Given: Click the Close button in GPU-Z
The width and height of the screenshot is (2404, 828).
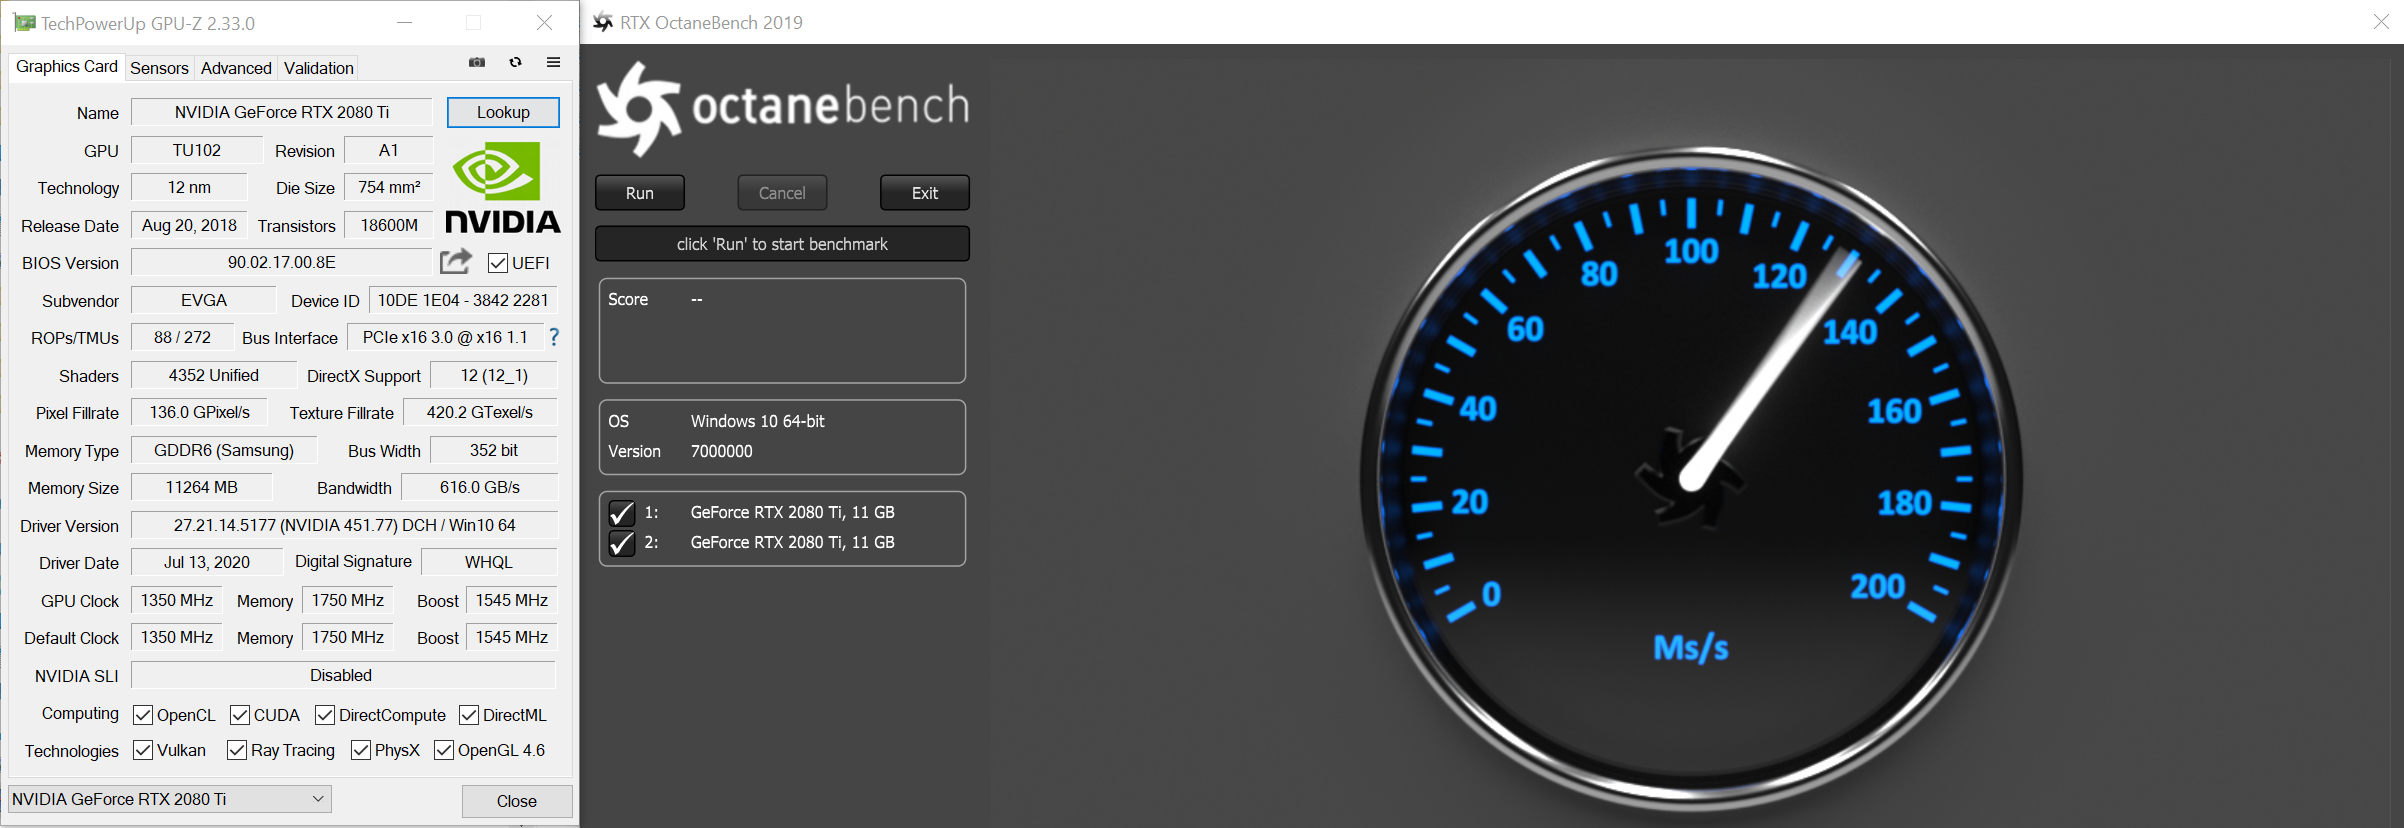Looking at the screenshot, I should coord(517,801).
